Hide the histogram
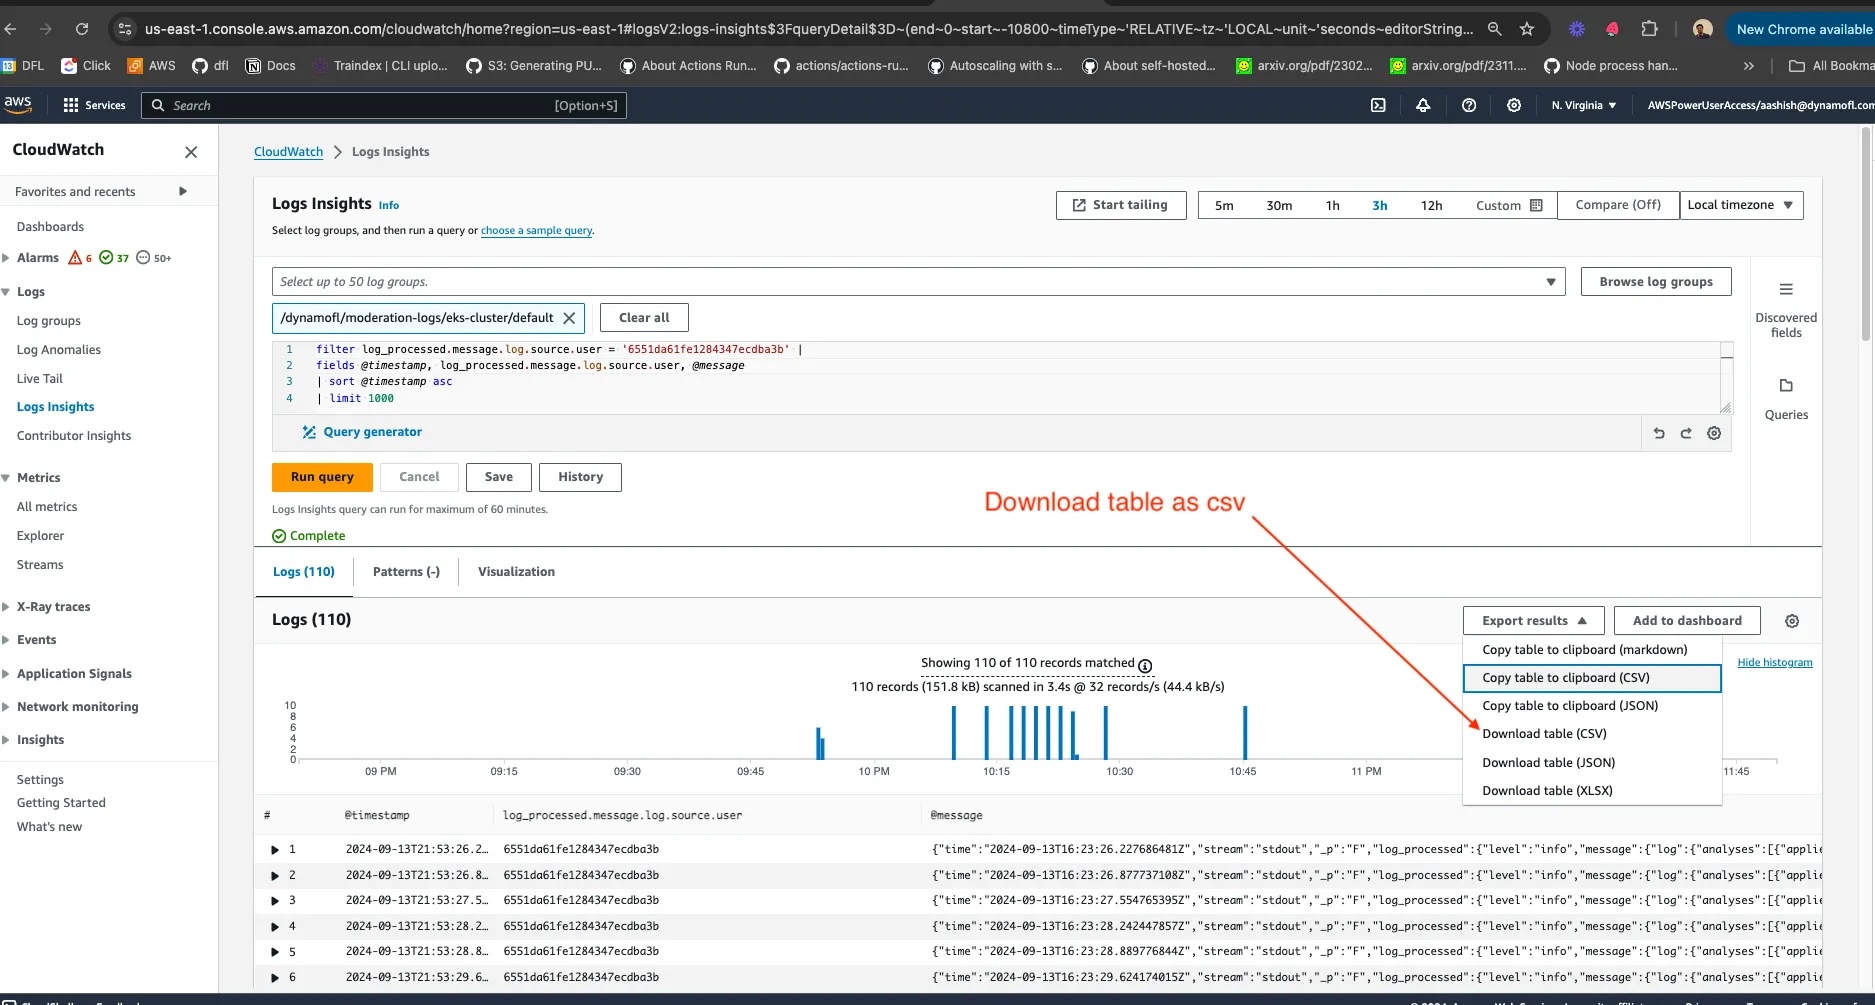Viewport: 1875px width, 1005px height. pyautogui.click(x=1774, y=662)
